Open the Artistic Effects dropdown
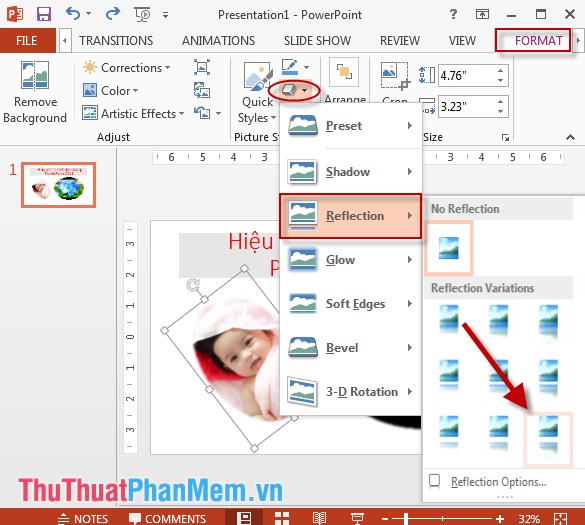 point(133,113)
